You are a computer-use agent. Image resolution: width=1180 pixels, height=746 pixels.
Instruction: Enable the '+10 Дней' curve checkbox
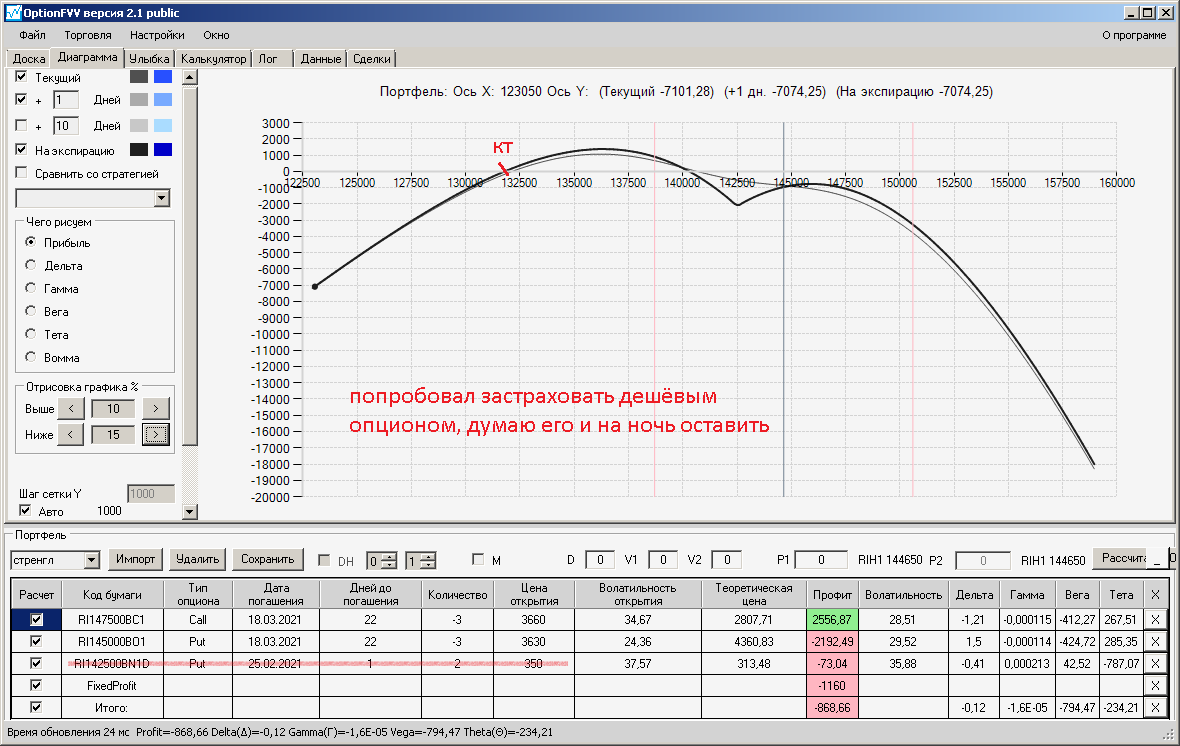22,126
